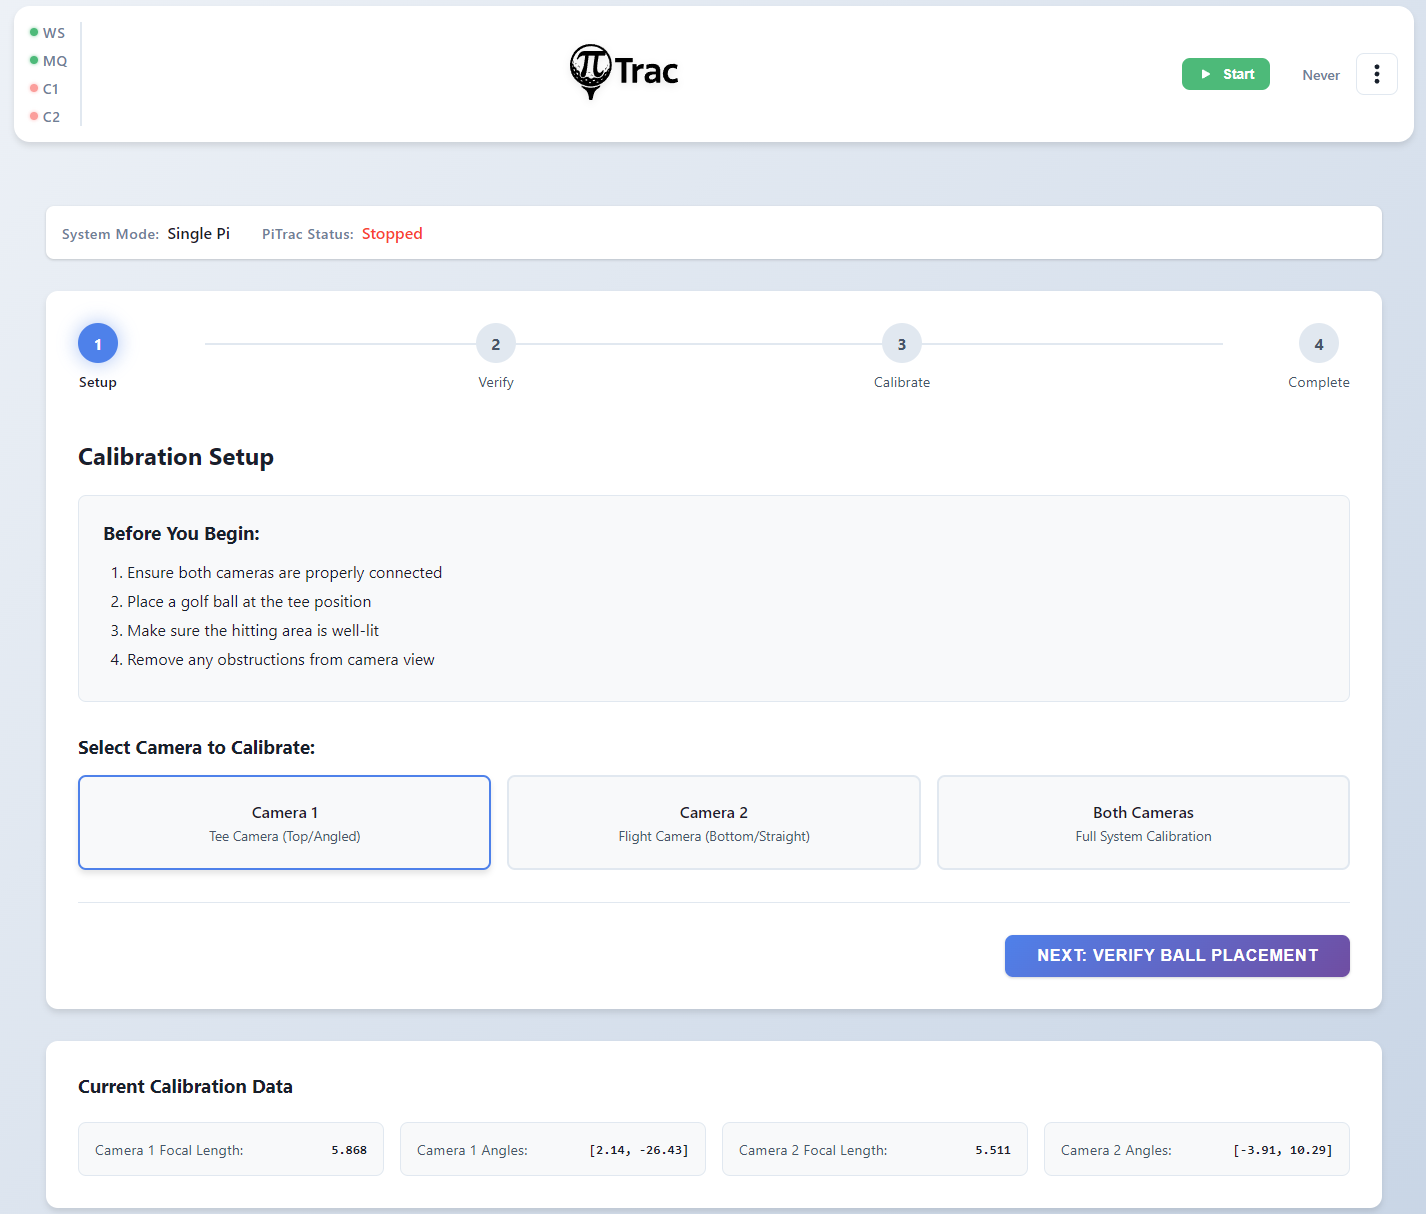The image size is (1426, 1214).
Task: Click step 4 Complete circle
Action: 1318,344
